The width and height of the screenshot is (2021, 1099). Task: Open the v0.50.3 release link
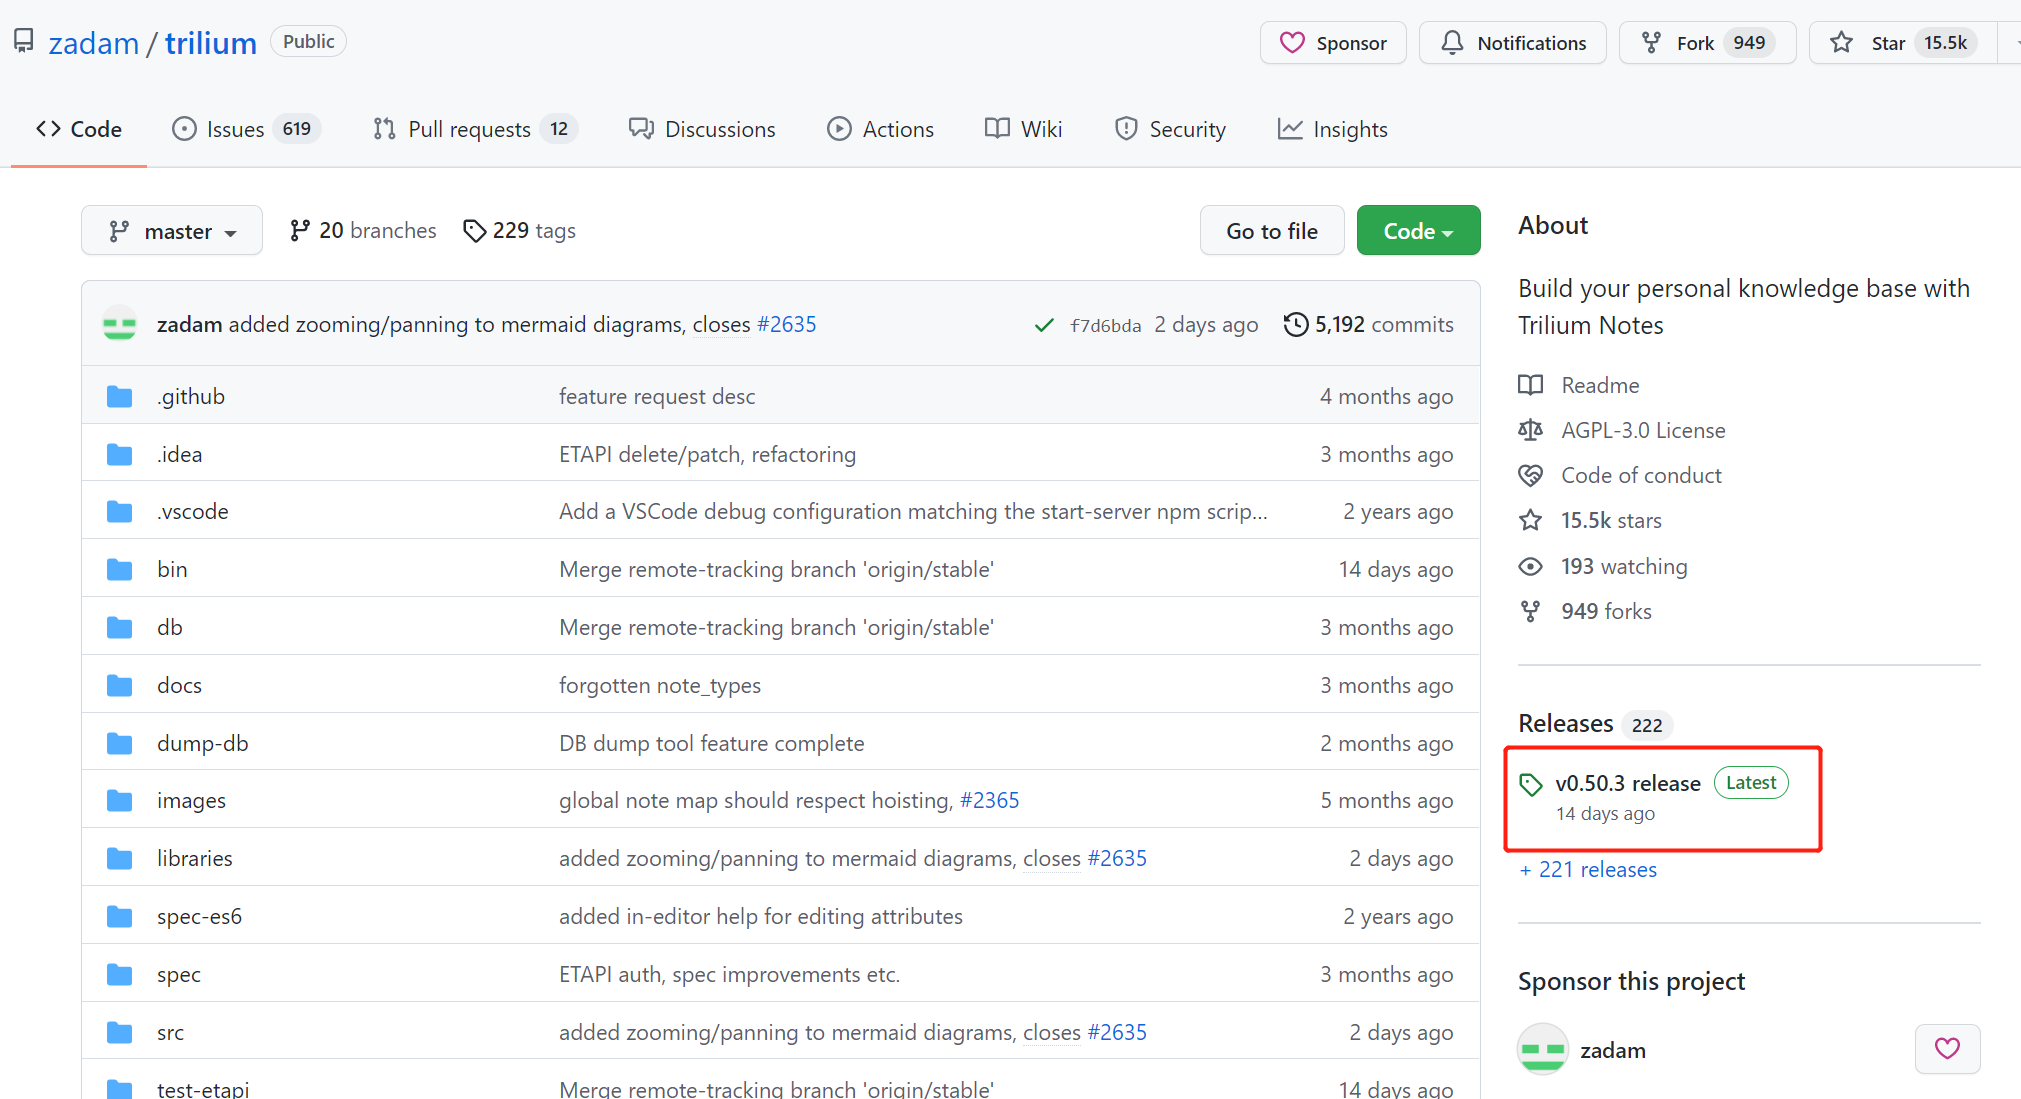coord(1627,783)
